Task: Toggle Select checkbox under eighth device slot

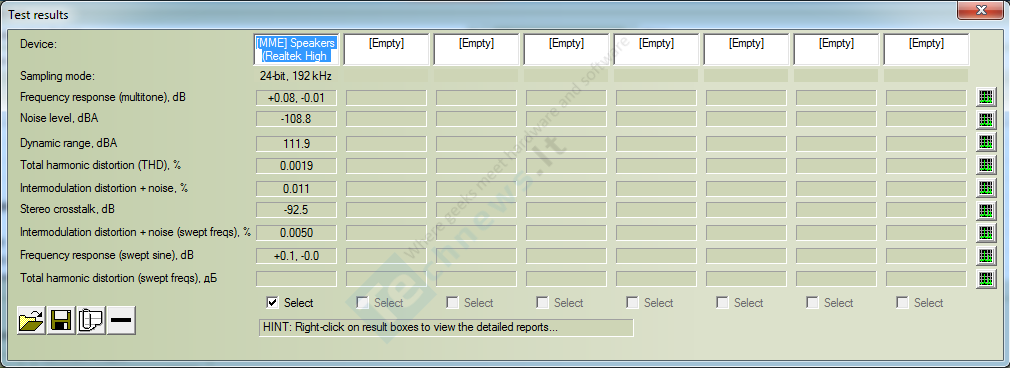Action: (x=902, y=302)
